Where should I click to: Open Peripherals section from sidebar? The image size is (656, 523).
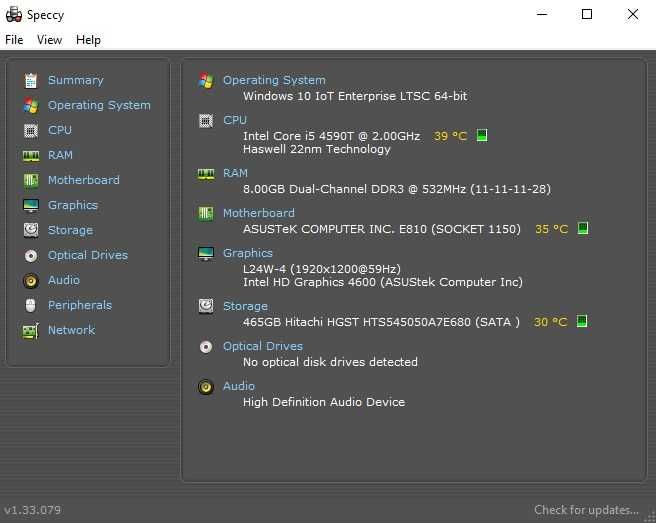(x=80, y=305)
